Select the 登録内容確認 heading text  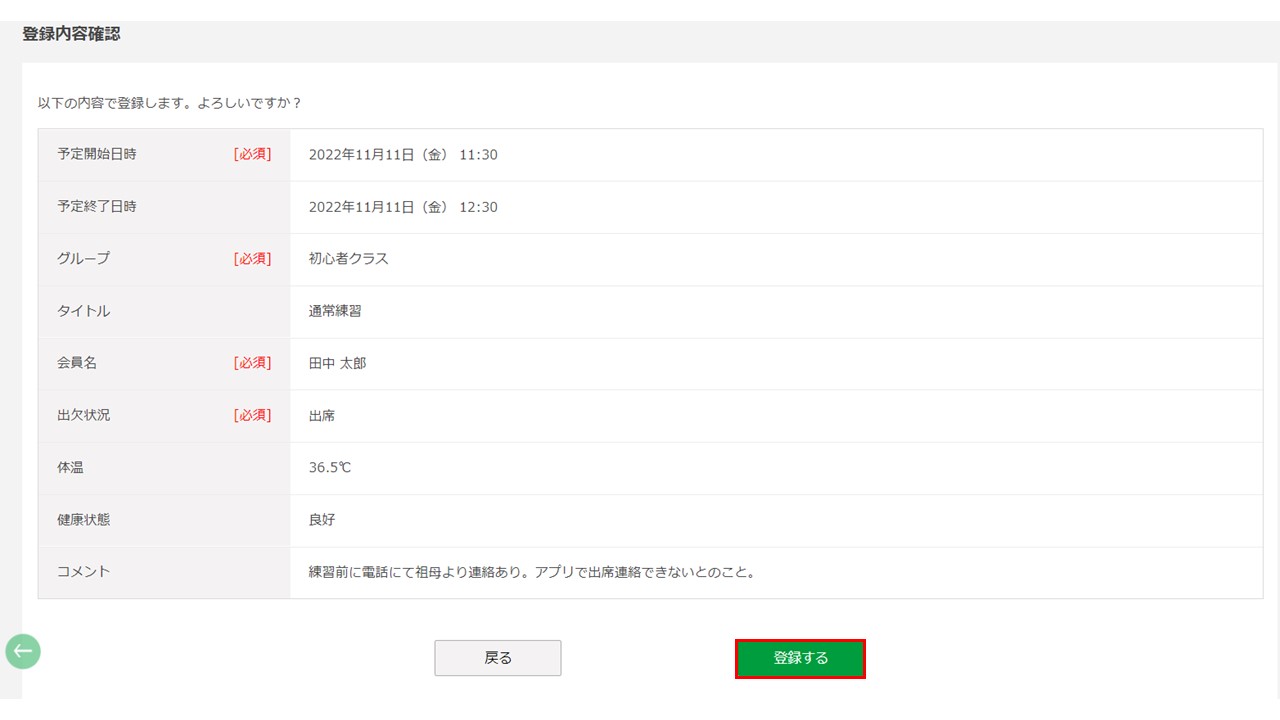[x=71, y=34]
